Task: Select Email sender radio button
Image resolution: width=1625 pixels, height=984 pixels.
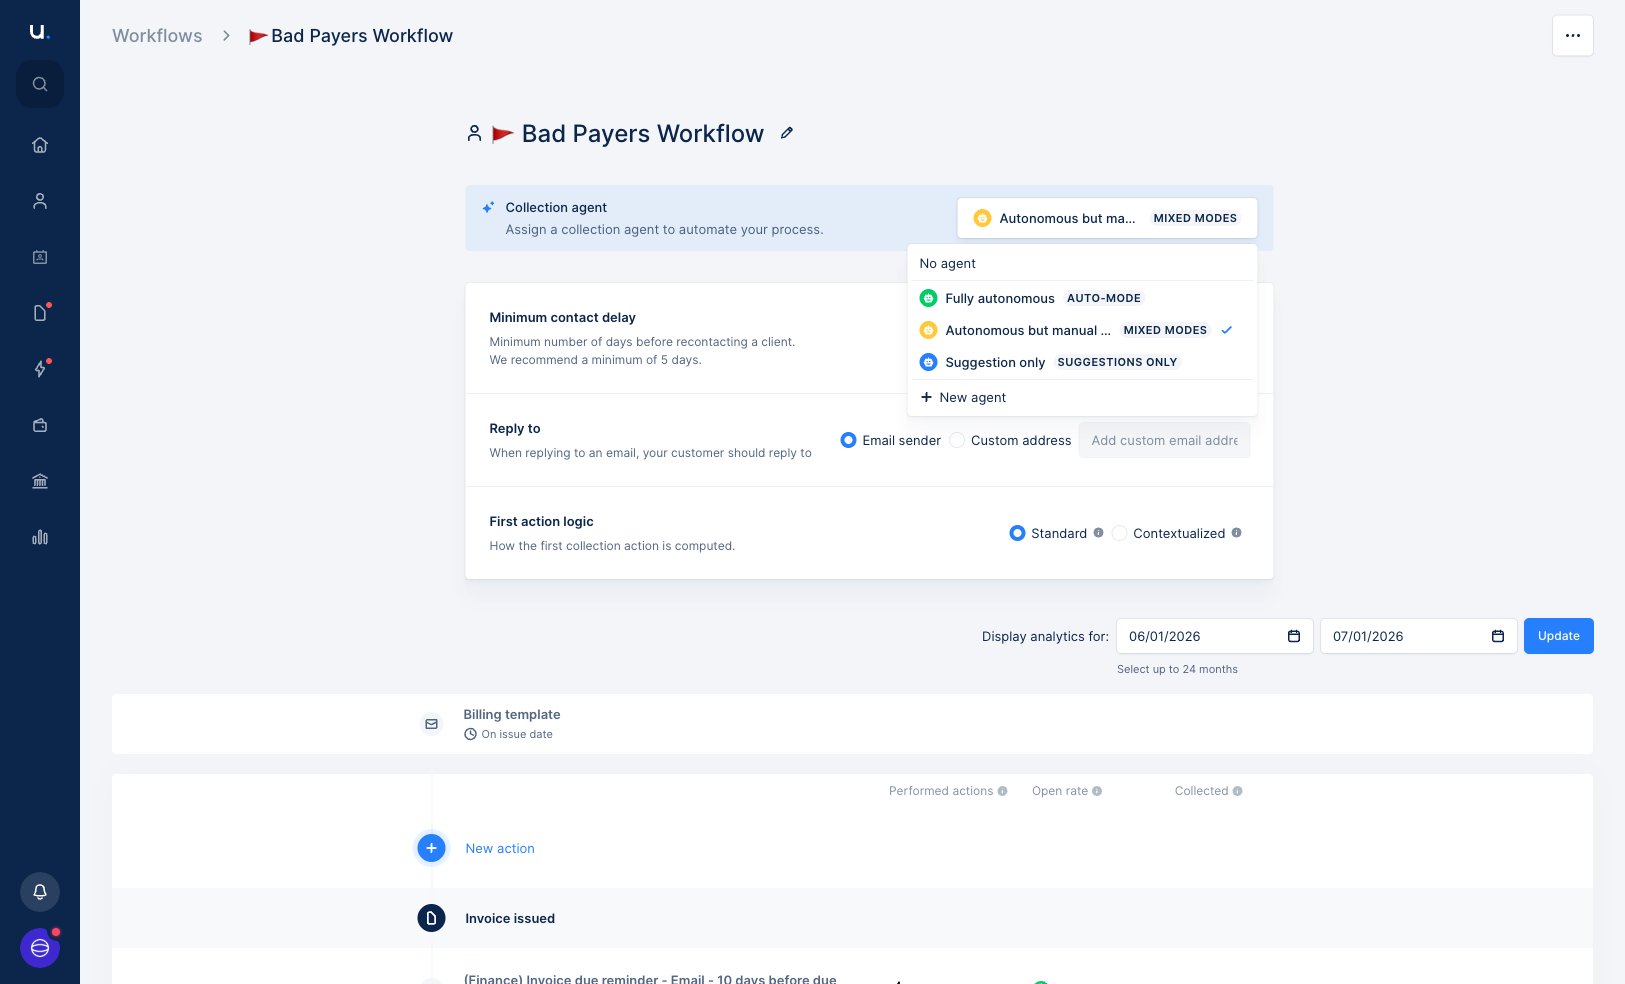Action: tap(848, 440)
